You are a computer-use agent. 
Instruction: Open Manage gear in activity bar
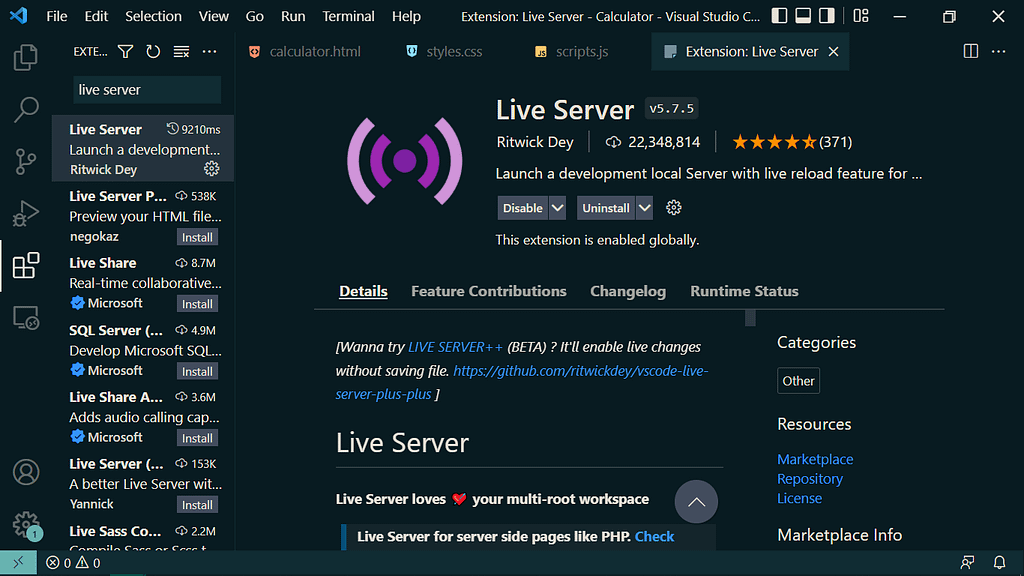click(26, 524)
